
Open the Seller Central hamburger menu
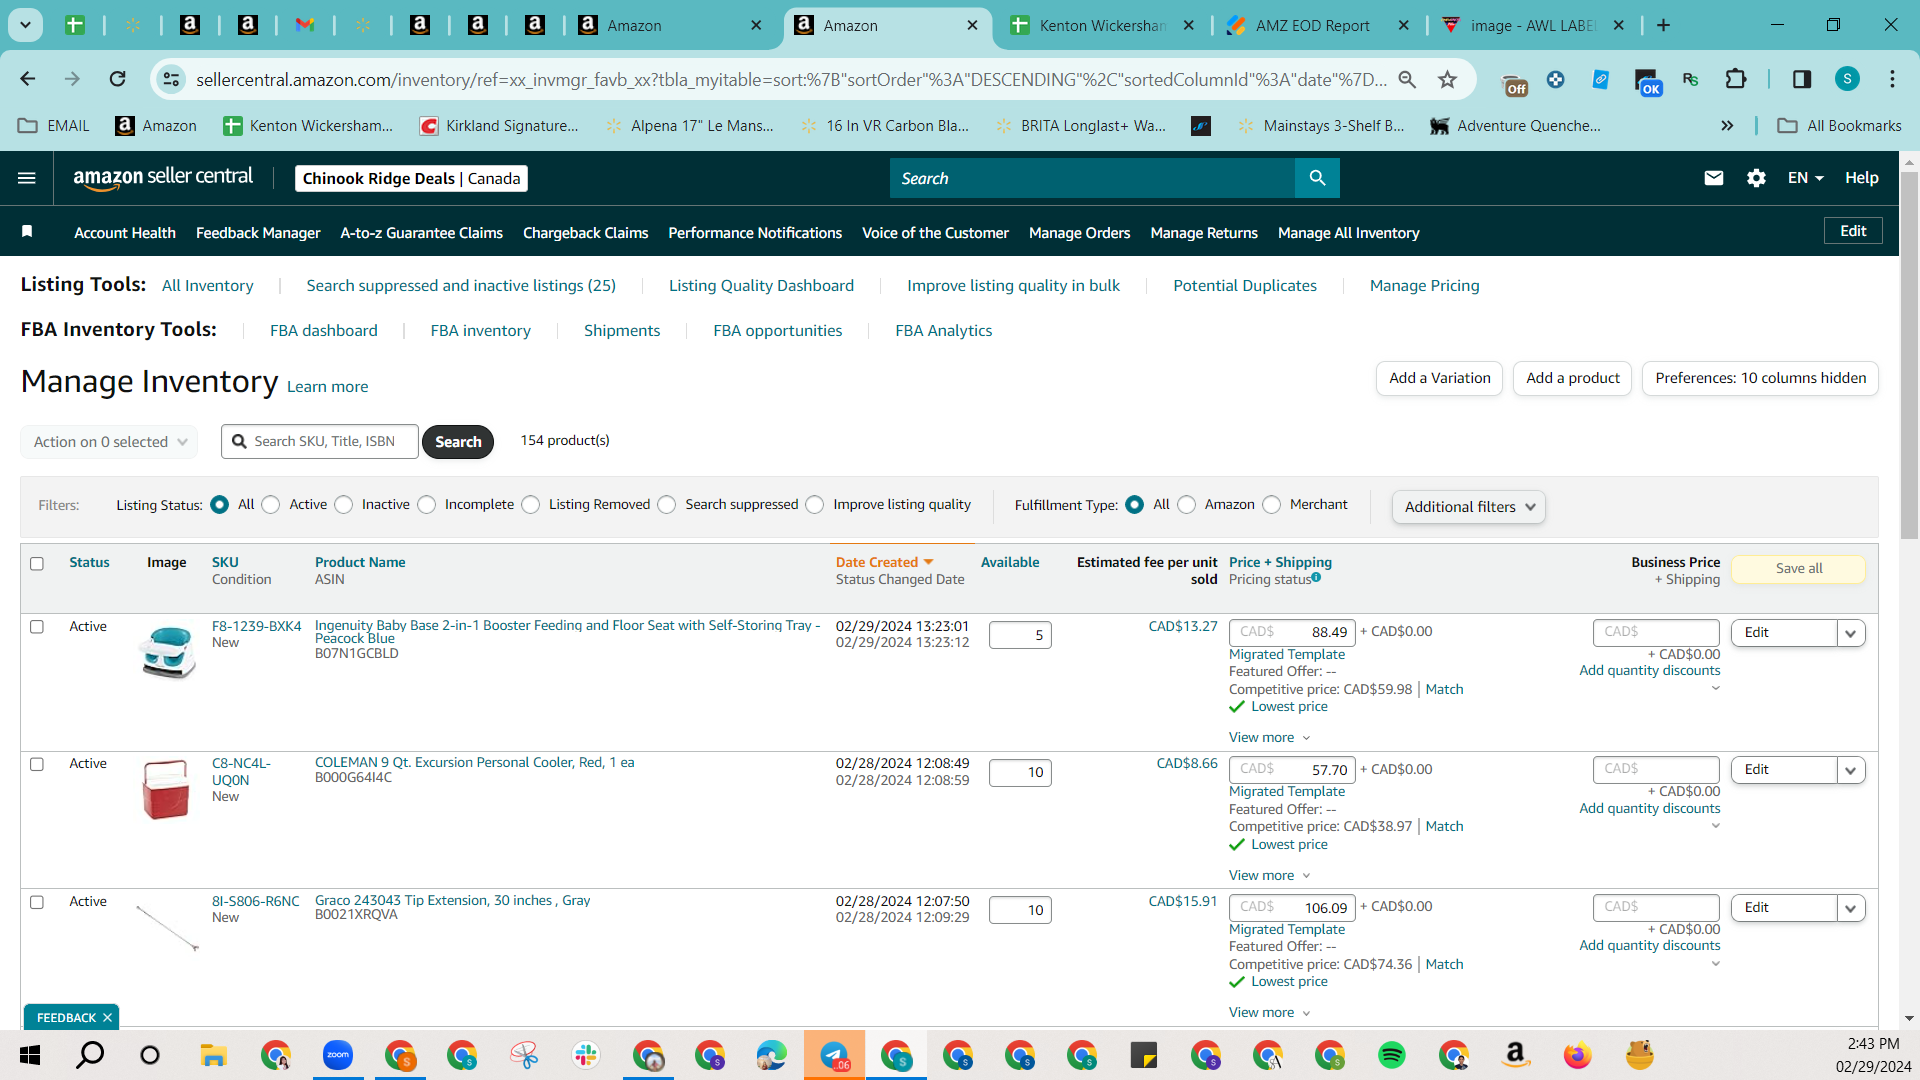click(x=27, y=178)
